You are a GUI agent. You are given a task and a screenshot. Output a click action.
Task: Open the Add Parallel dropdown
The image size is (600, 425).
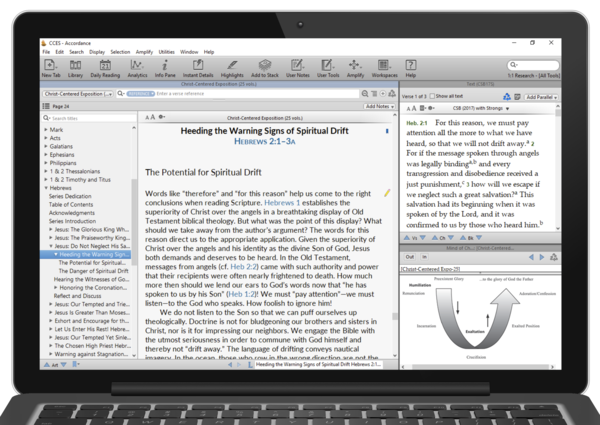click(541, 97)
